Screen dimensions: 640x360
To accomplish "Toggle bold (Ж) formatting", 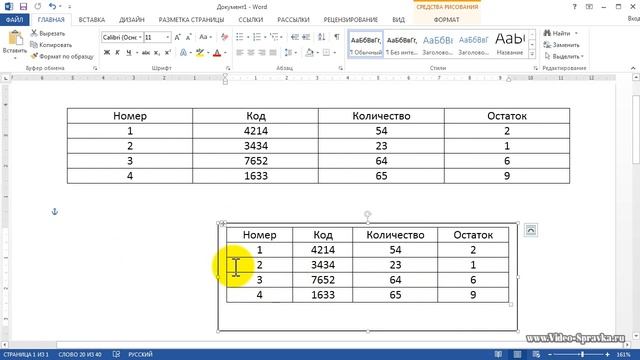I will coord(107,53).
